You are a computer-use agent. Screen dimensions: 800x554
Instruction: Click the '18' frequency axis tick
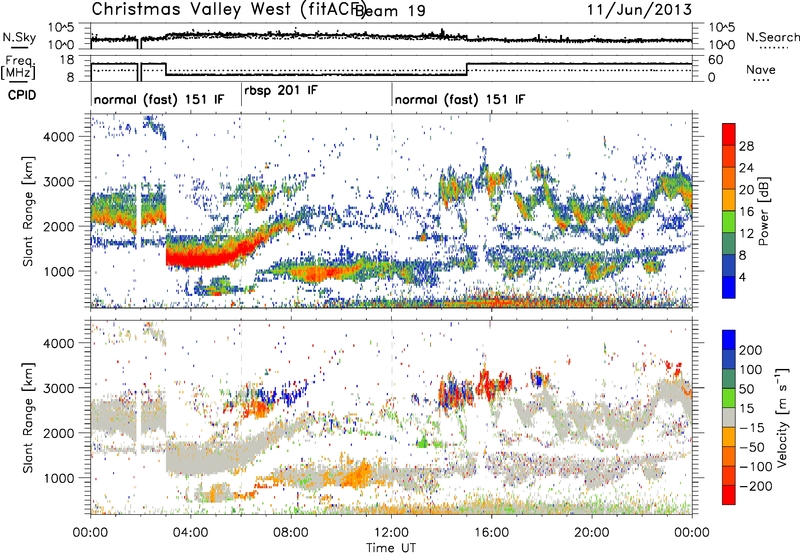(67, 60)
